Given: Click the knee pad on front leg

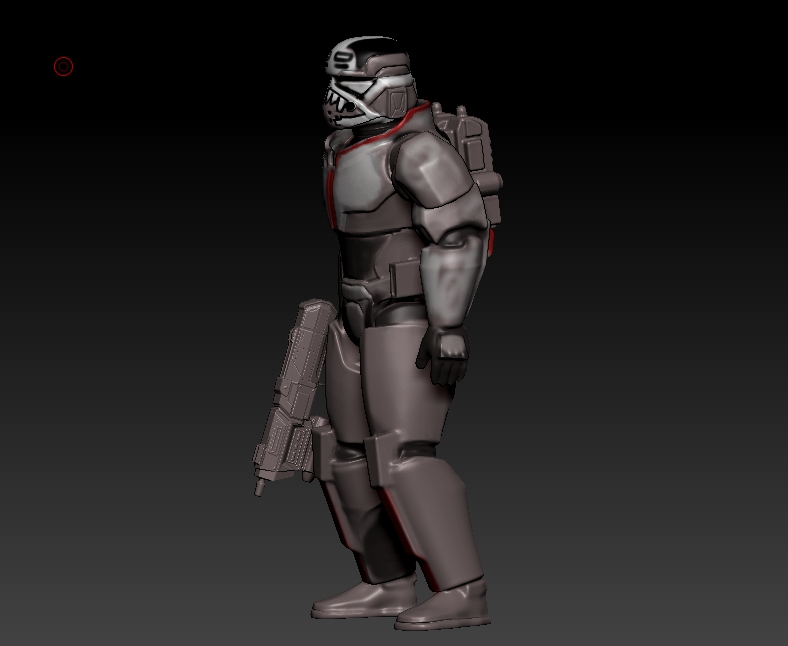Looking at the screenshot, I should tap(382, 460).
